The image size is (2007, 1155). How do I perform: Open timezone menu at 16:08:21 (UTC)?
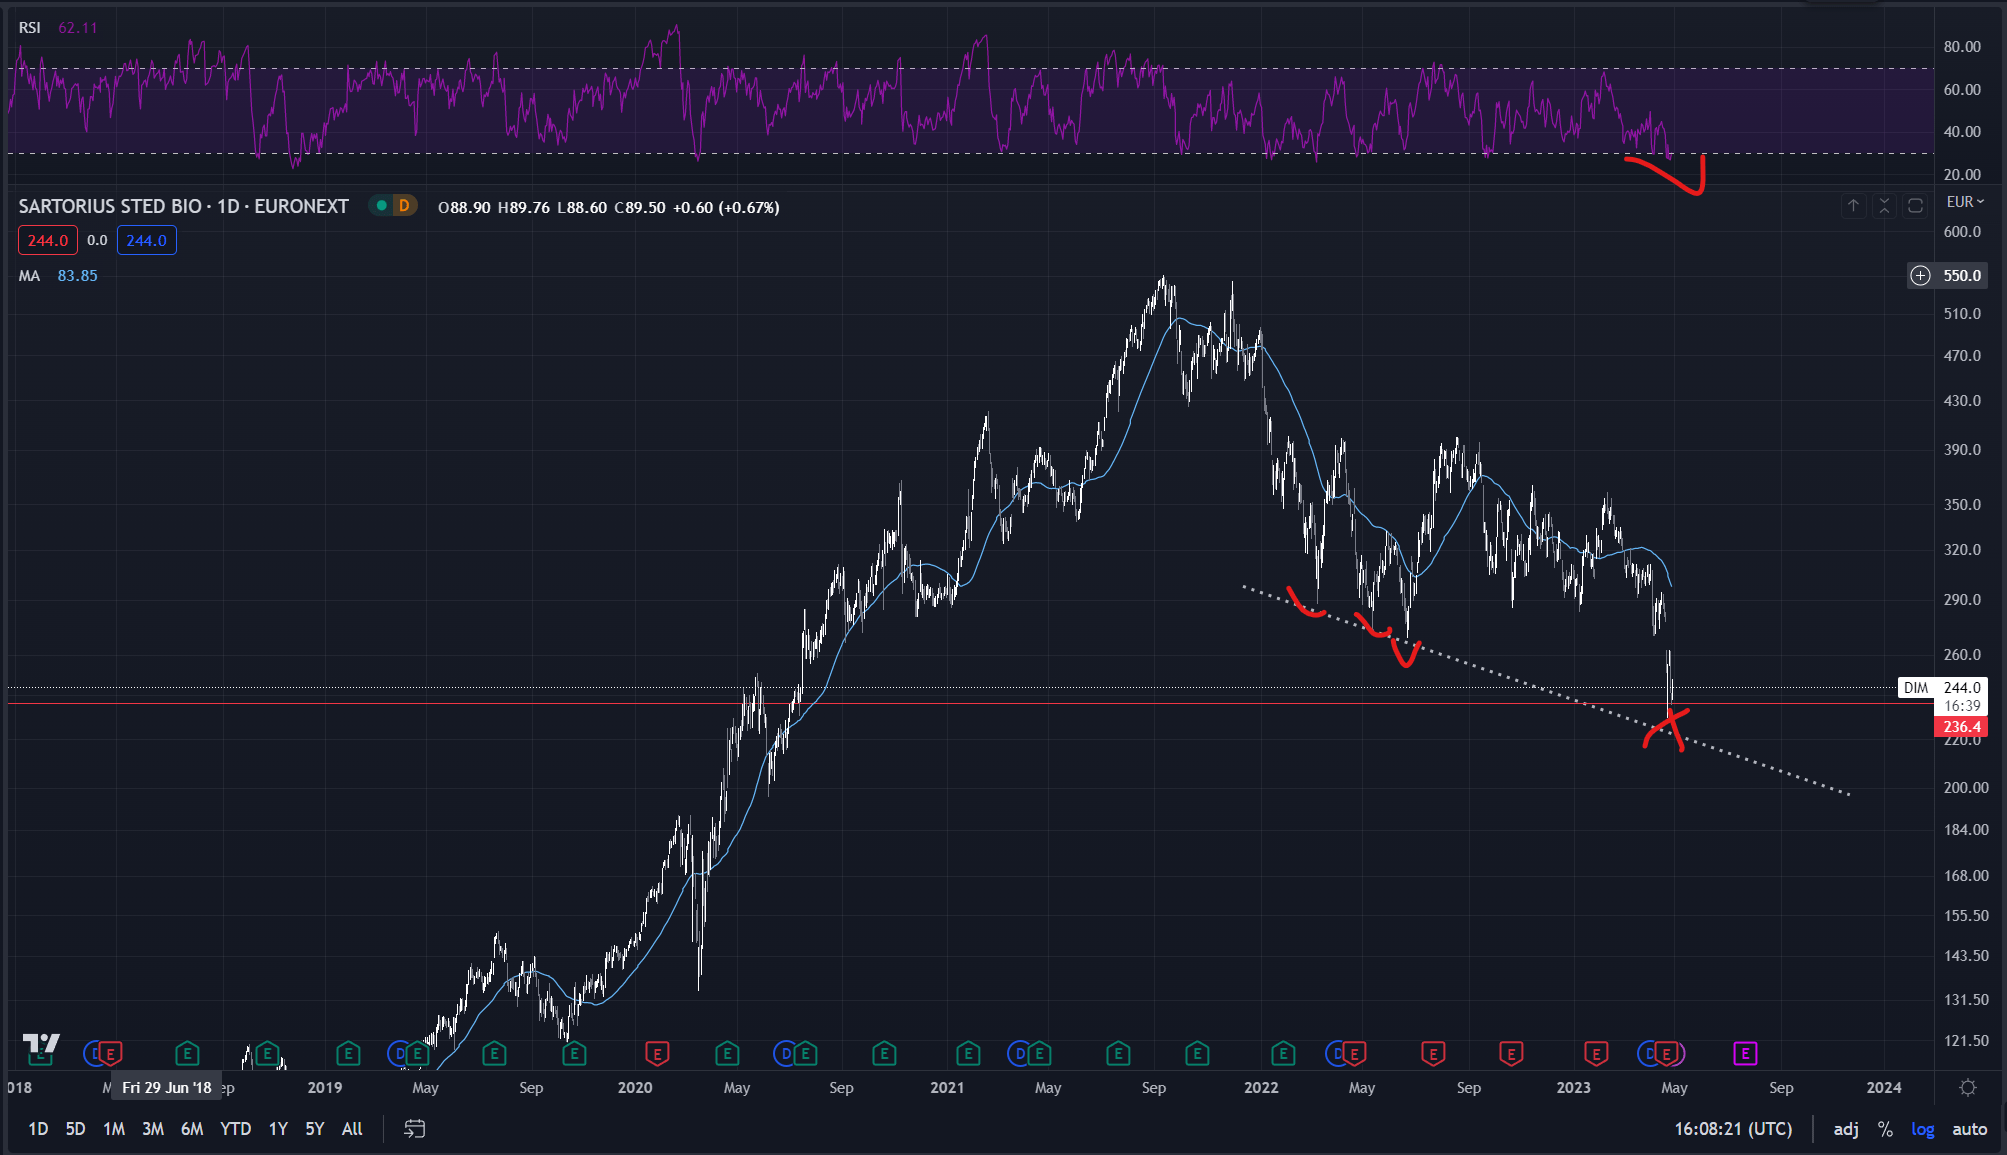click(x=1733, y=1129)
